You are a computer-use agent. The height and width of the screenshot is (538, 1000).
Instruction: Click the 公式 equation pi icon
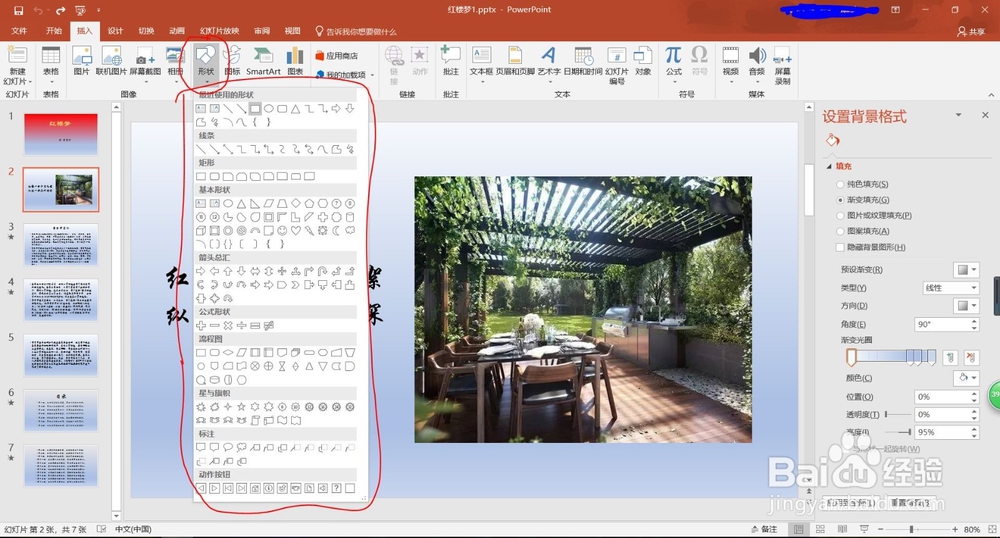[x=673, y=55]
